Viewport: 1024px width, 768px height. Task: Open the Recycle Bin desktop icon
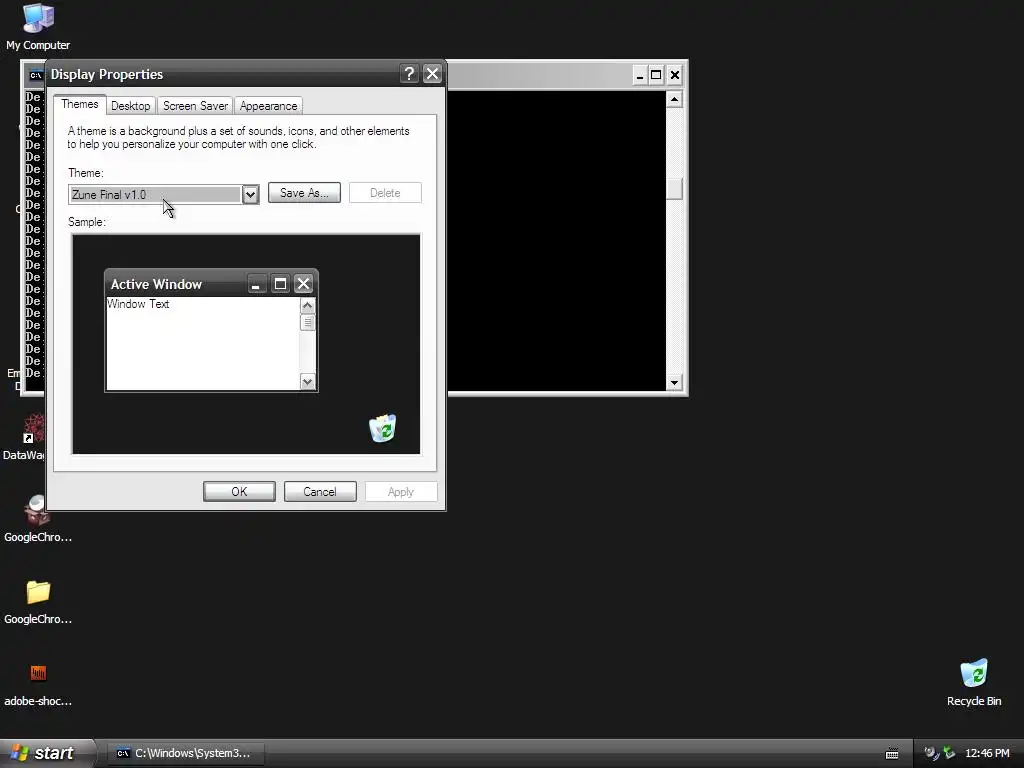pos(974,682)
